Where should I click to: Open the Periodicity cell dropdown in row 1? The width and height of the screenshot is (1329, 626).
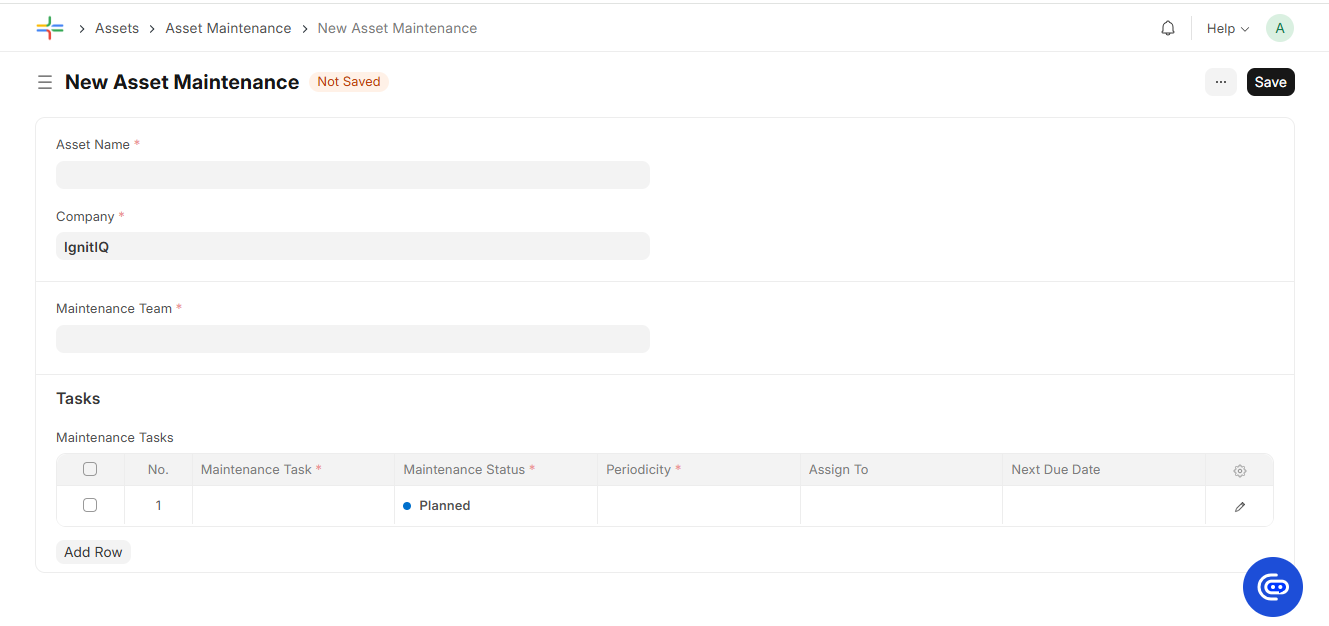pos(699,506)
